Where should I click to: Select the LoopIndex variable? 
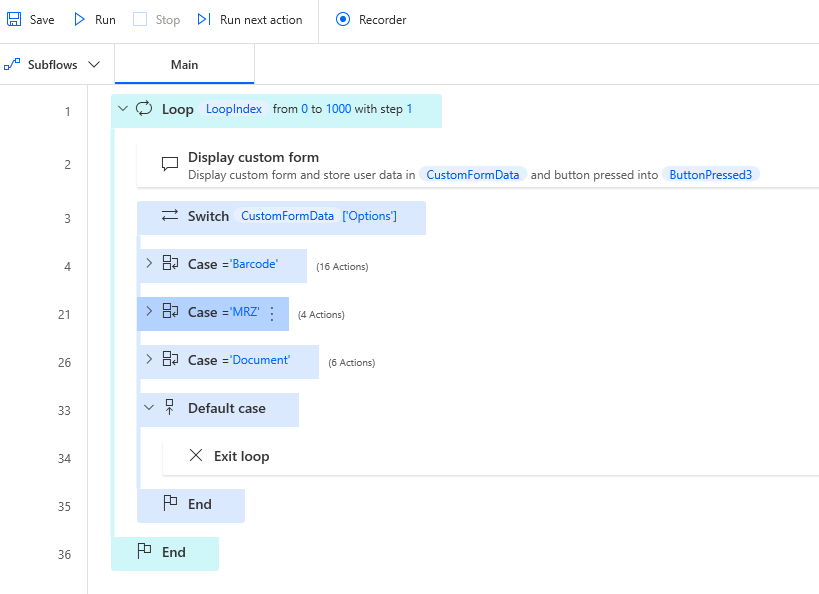[234, 109]
